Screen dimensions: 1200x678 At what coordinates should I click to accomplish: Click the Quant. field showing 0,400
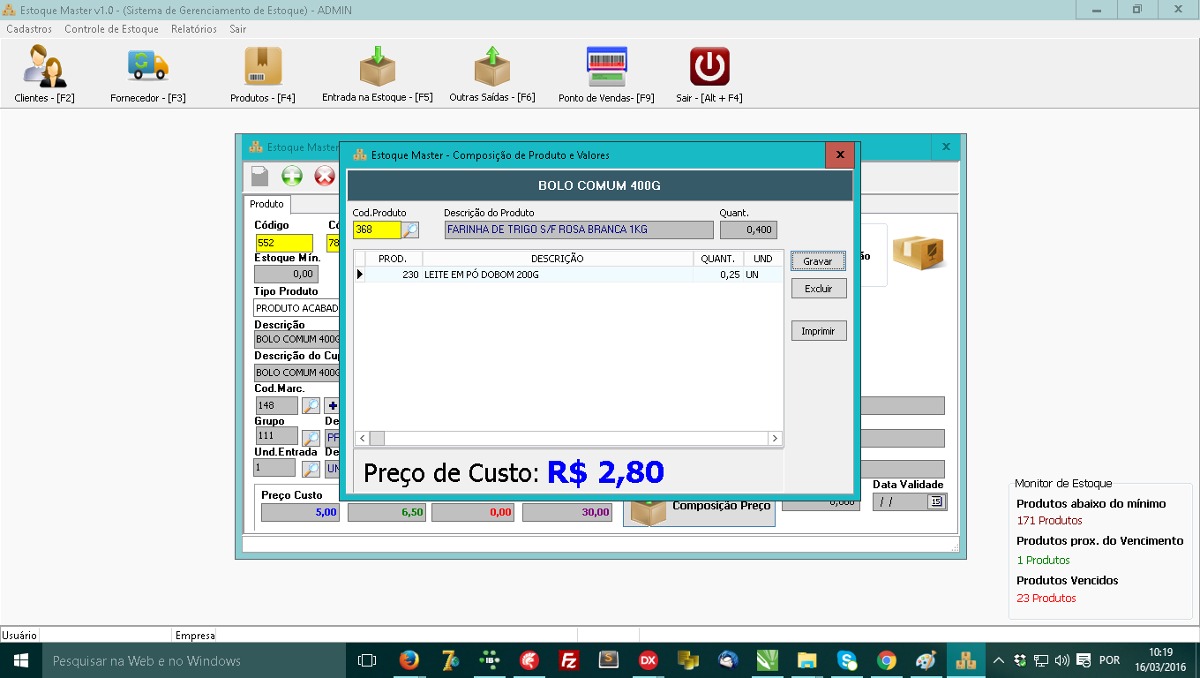pos(748,230)
